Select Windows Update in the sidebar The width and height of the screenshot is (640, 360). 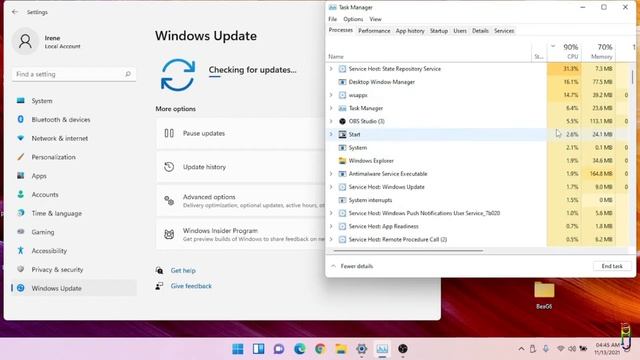point(73,289)
